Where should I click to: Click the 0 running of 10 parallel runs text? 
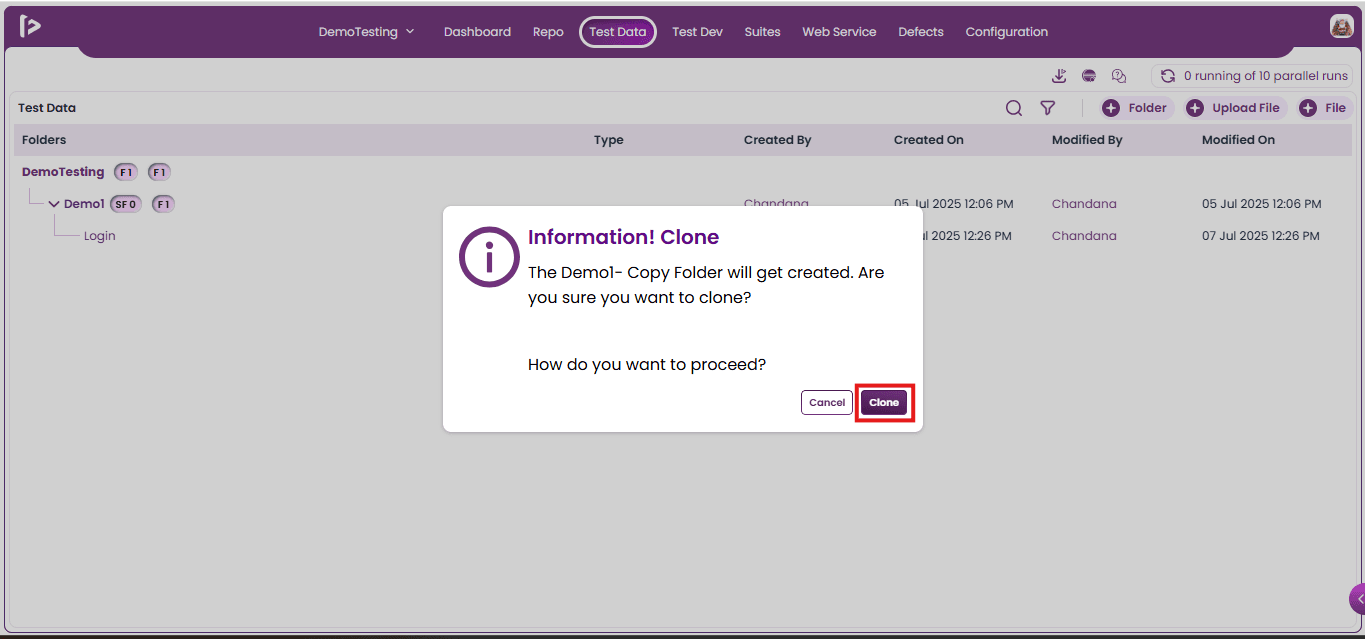pos(1266,76)
